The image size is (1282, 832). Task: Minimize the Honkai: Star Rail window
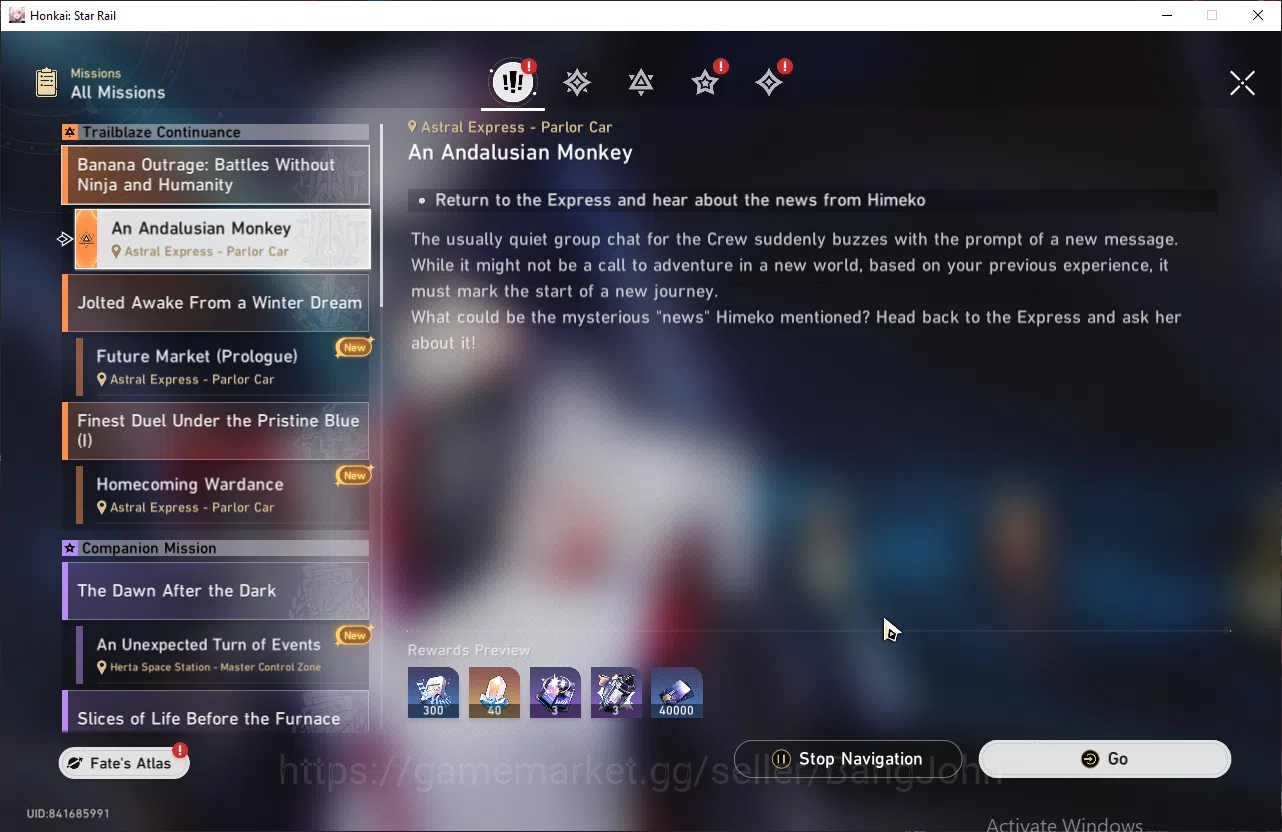coord(1166,15)
